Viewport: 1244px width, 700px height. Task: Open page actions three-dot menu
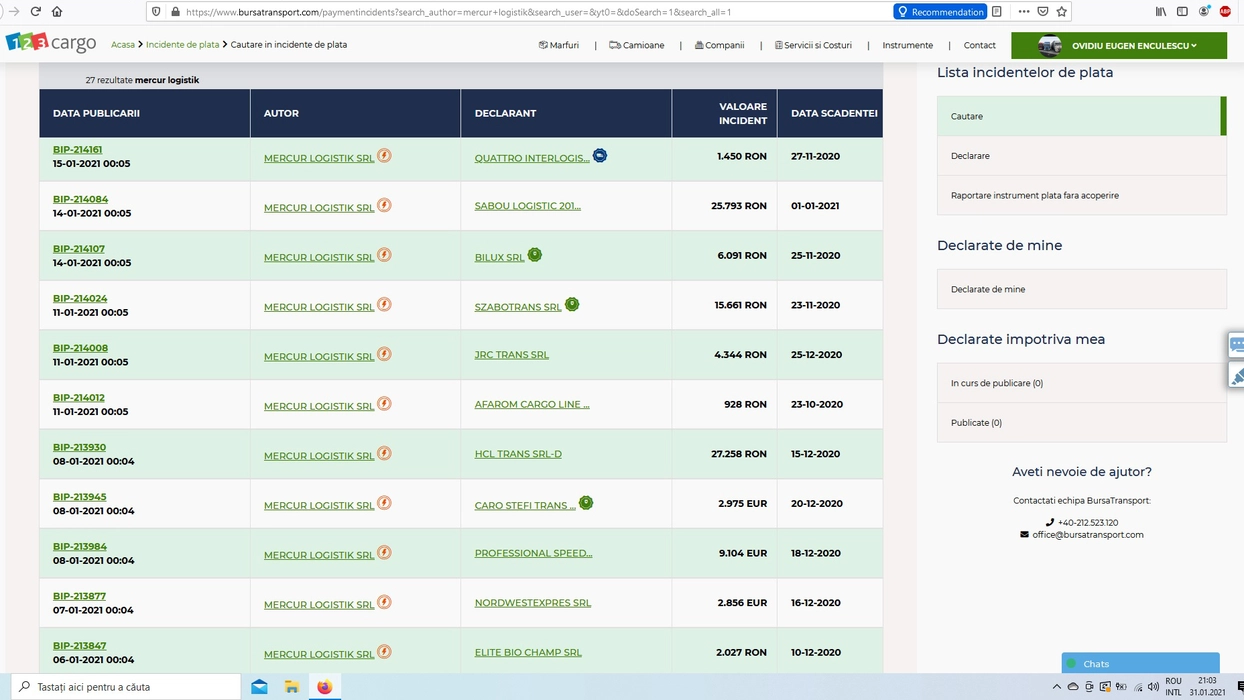1023,12
